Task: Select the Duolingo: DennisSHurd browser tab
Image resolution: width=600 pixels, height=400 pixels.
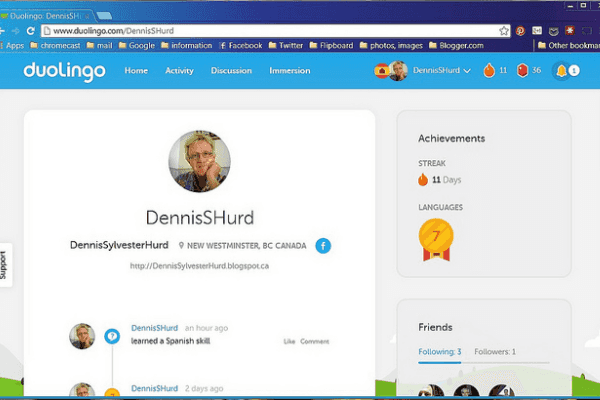Action: click(46, 16)
